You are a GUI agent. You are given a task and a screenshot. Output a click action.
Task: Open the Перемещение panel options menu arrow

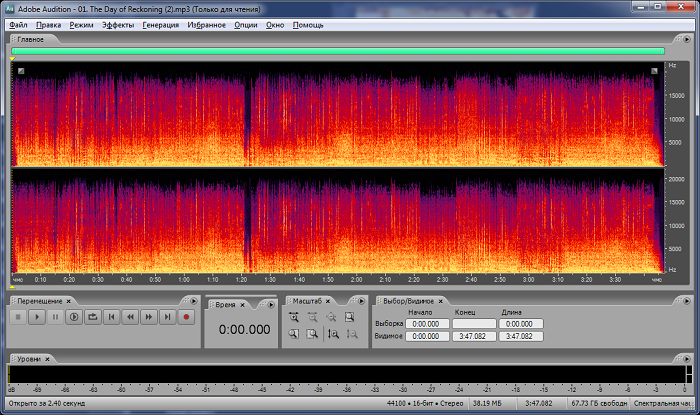[x=194, y=300]
